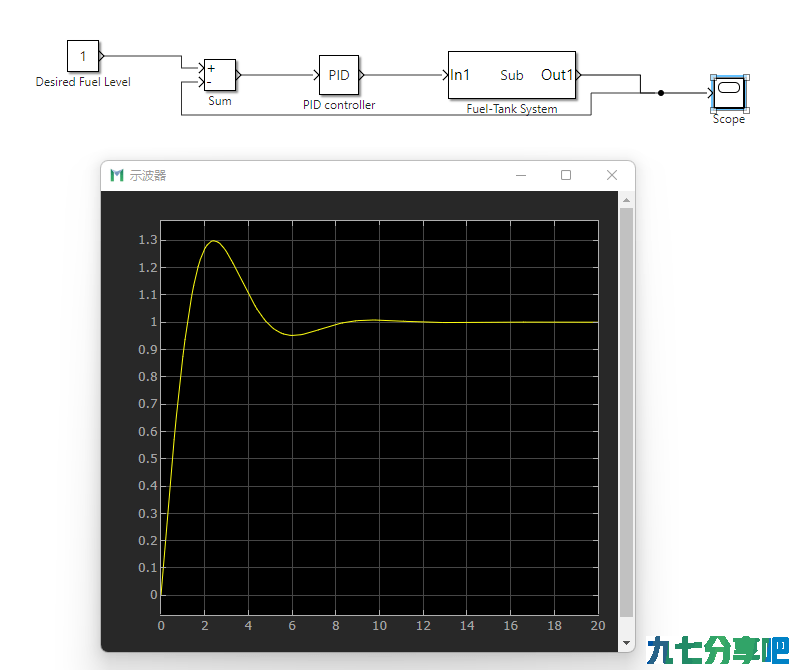Click the peak of the yellow response curve
Image resolution: width=794 pixels, height=670 pixels.
click(214, 241)
